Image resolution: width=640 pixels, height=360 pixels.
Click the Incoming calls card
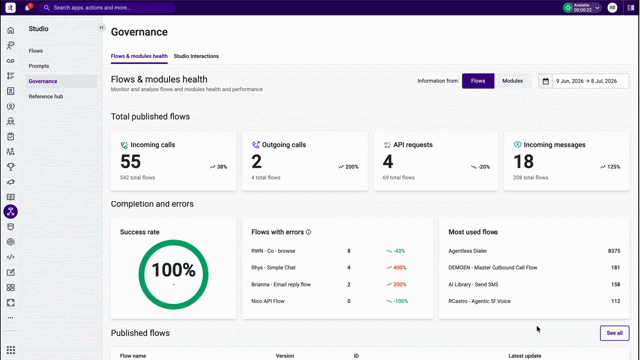coord(173,161)
